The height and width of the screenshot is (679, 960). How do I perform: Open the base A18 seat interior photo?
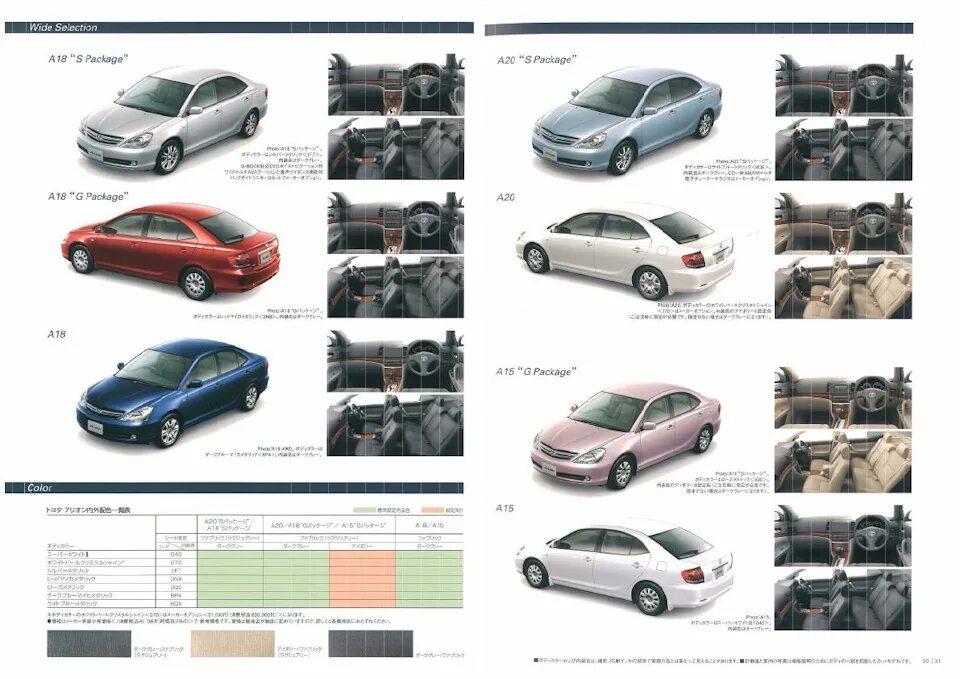click(x=396, y=426)
